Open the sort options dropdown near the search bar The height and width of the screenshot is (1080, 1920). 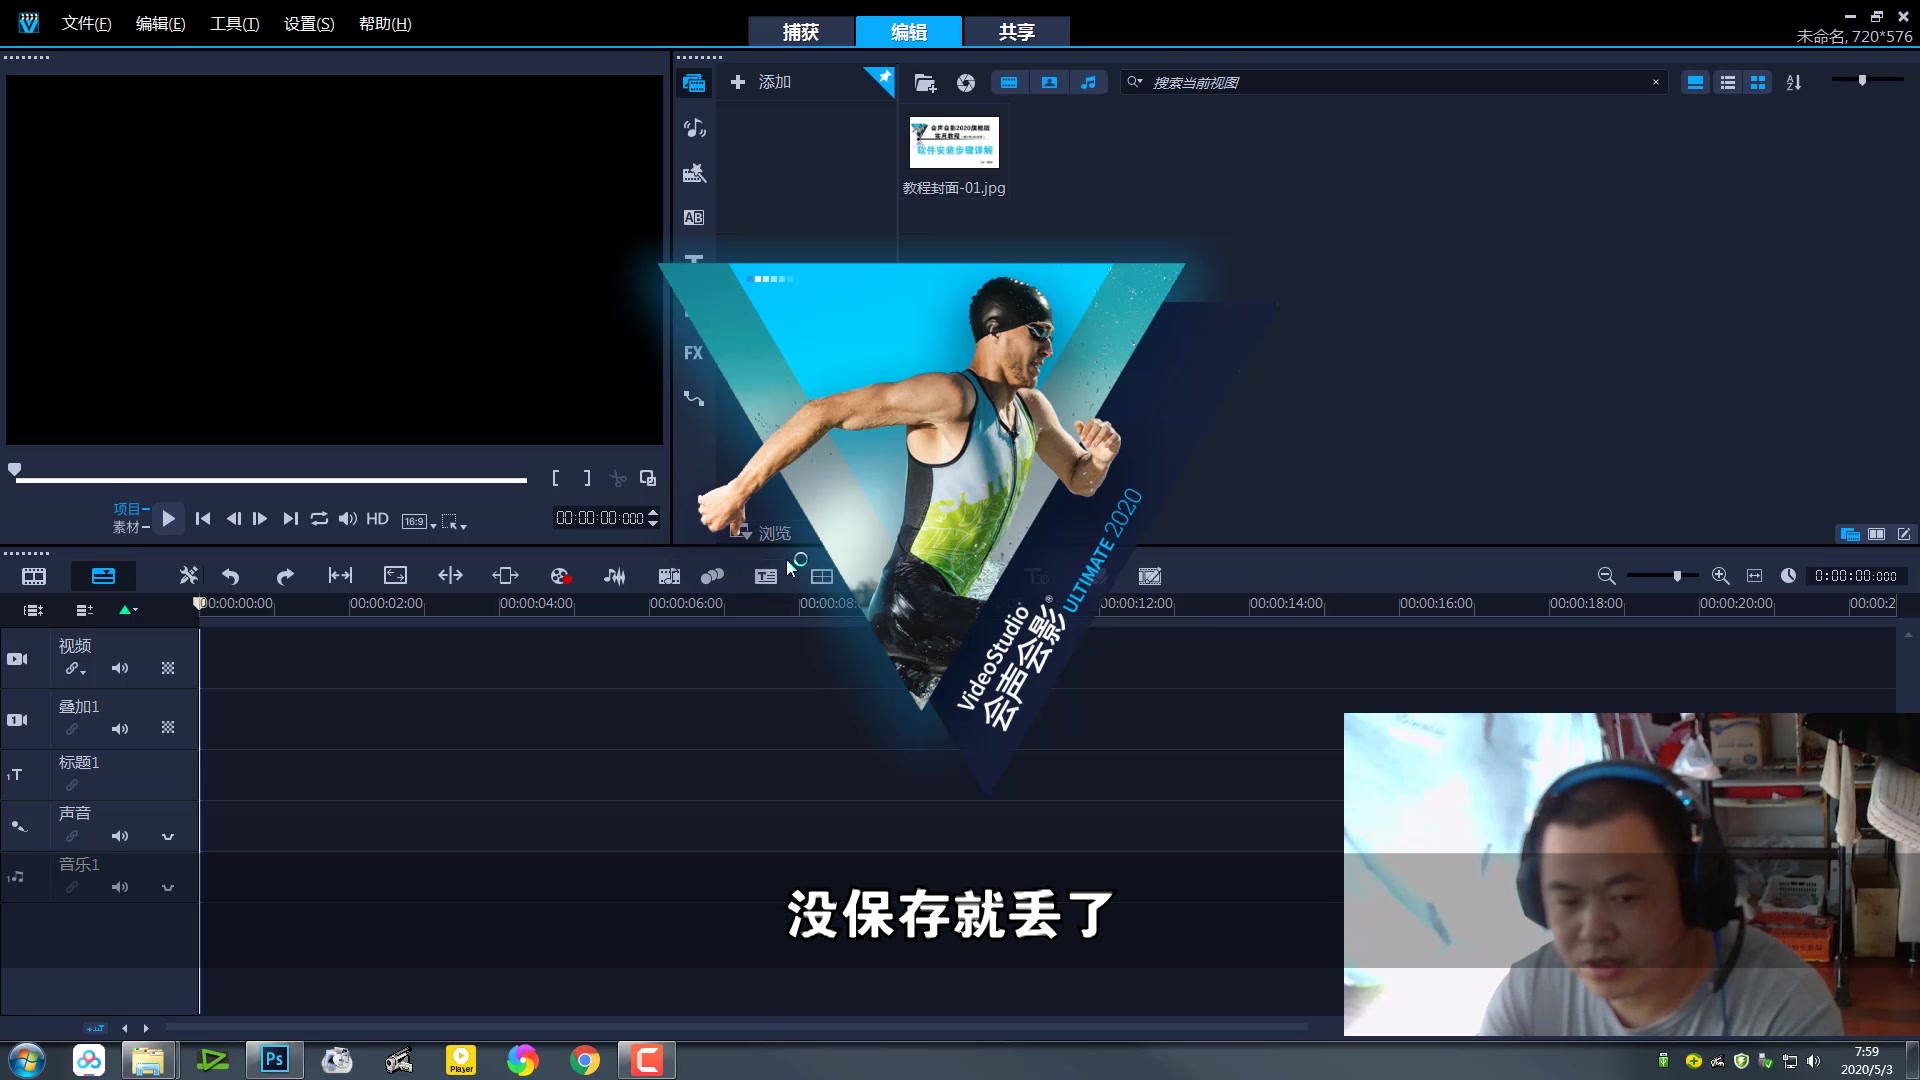click(1793, 83)
